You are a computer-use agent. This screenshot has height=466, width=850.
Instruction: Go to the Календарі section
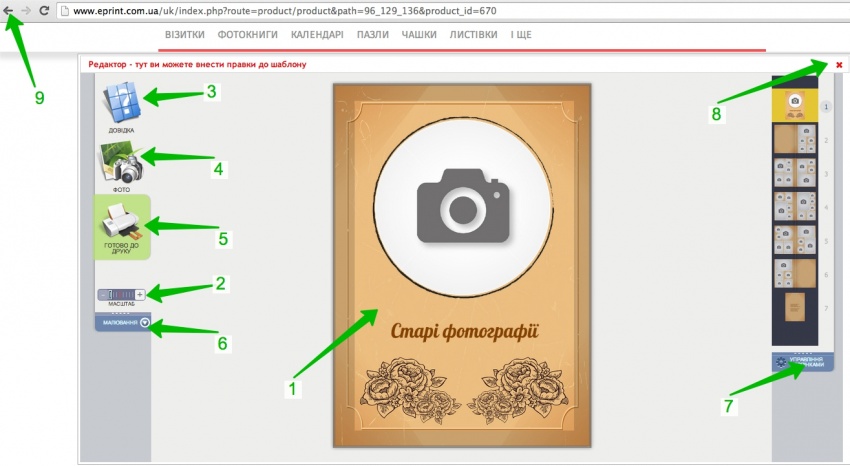click(x=317, y=34)
